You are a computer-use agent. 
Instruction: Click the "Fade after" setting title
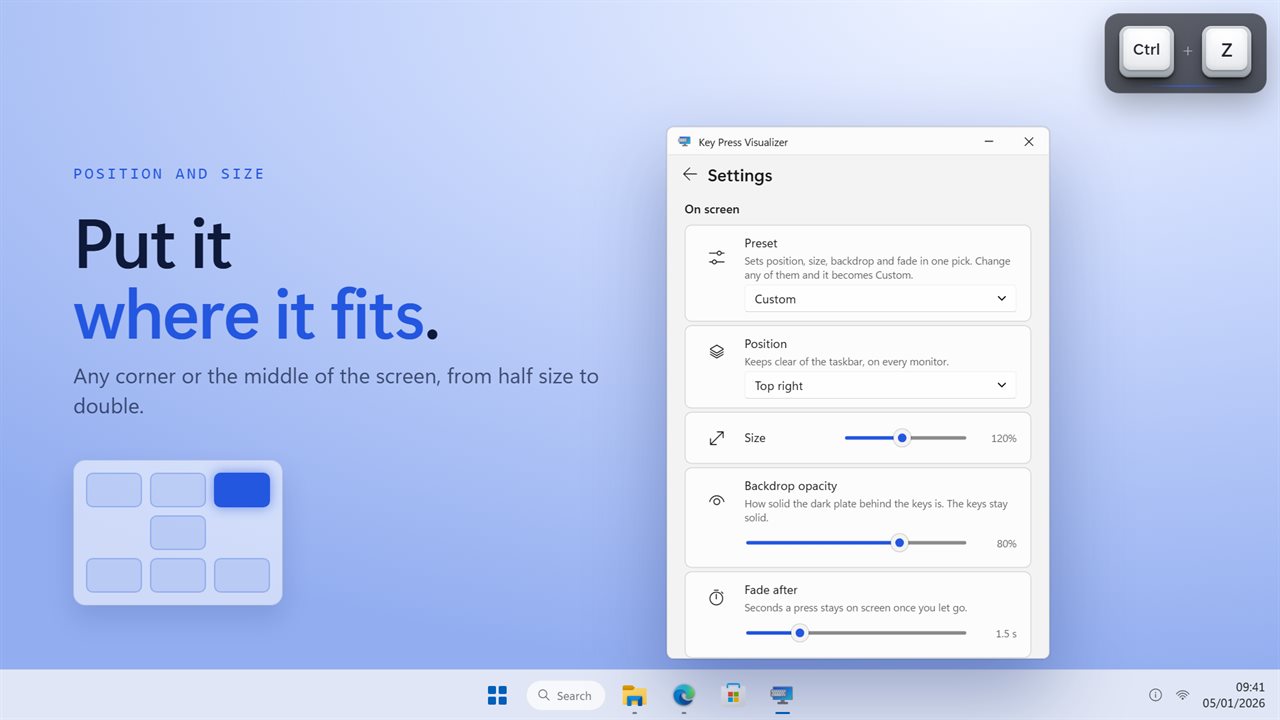(771, 590)
